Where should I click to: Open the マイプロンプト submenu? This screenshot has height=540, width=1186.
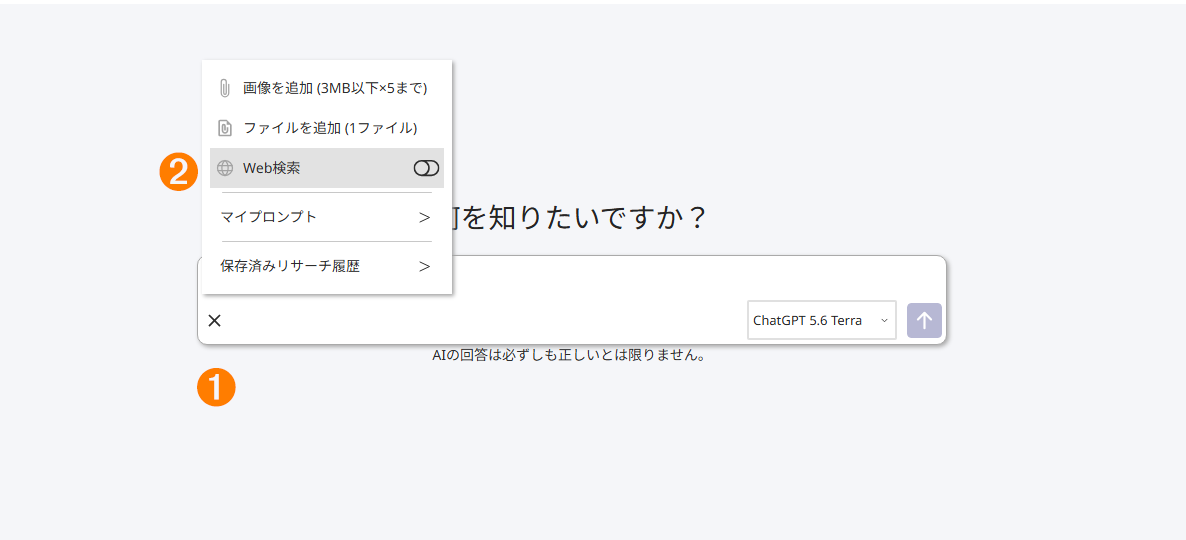[327, 217]
